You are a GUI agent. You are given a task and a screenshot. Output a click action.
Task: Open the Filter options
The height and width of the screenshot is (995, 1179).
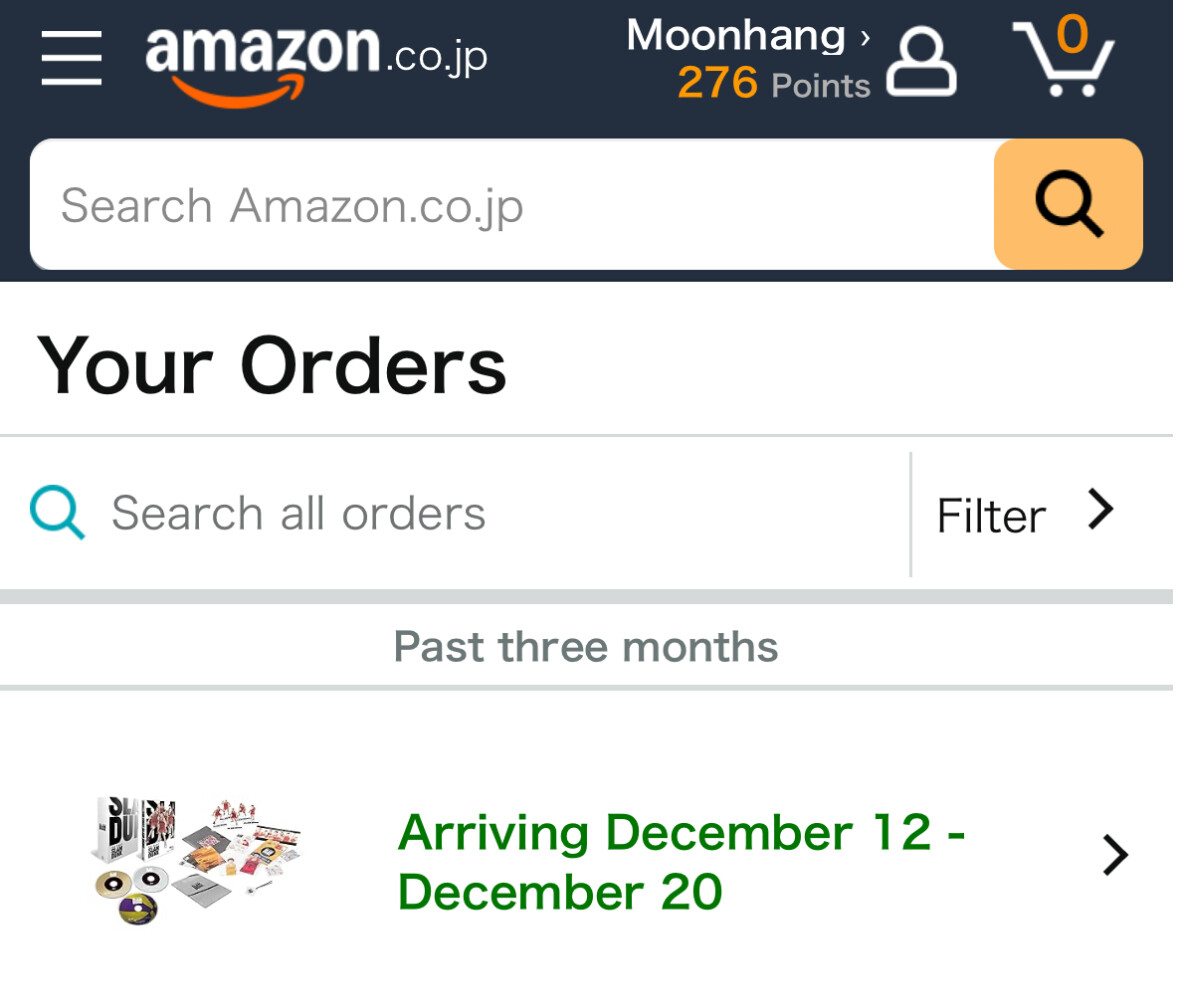(x=991, y=516)
